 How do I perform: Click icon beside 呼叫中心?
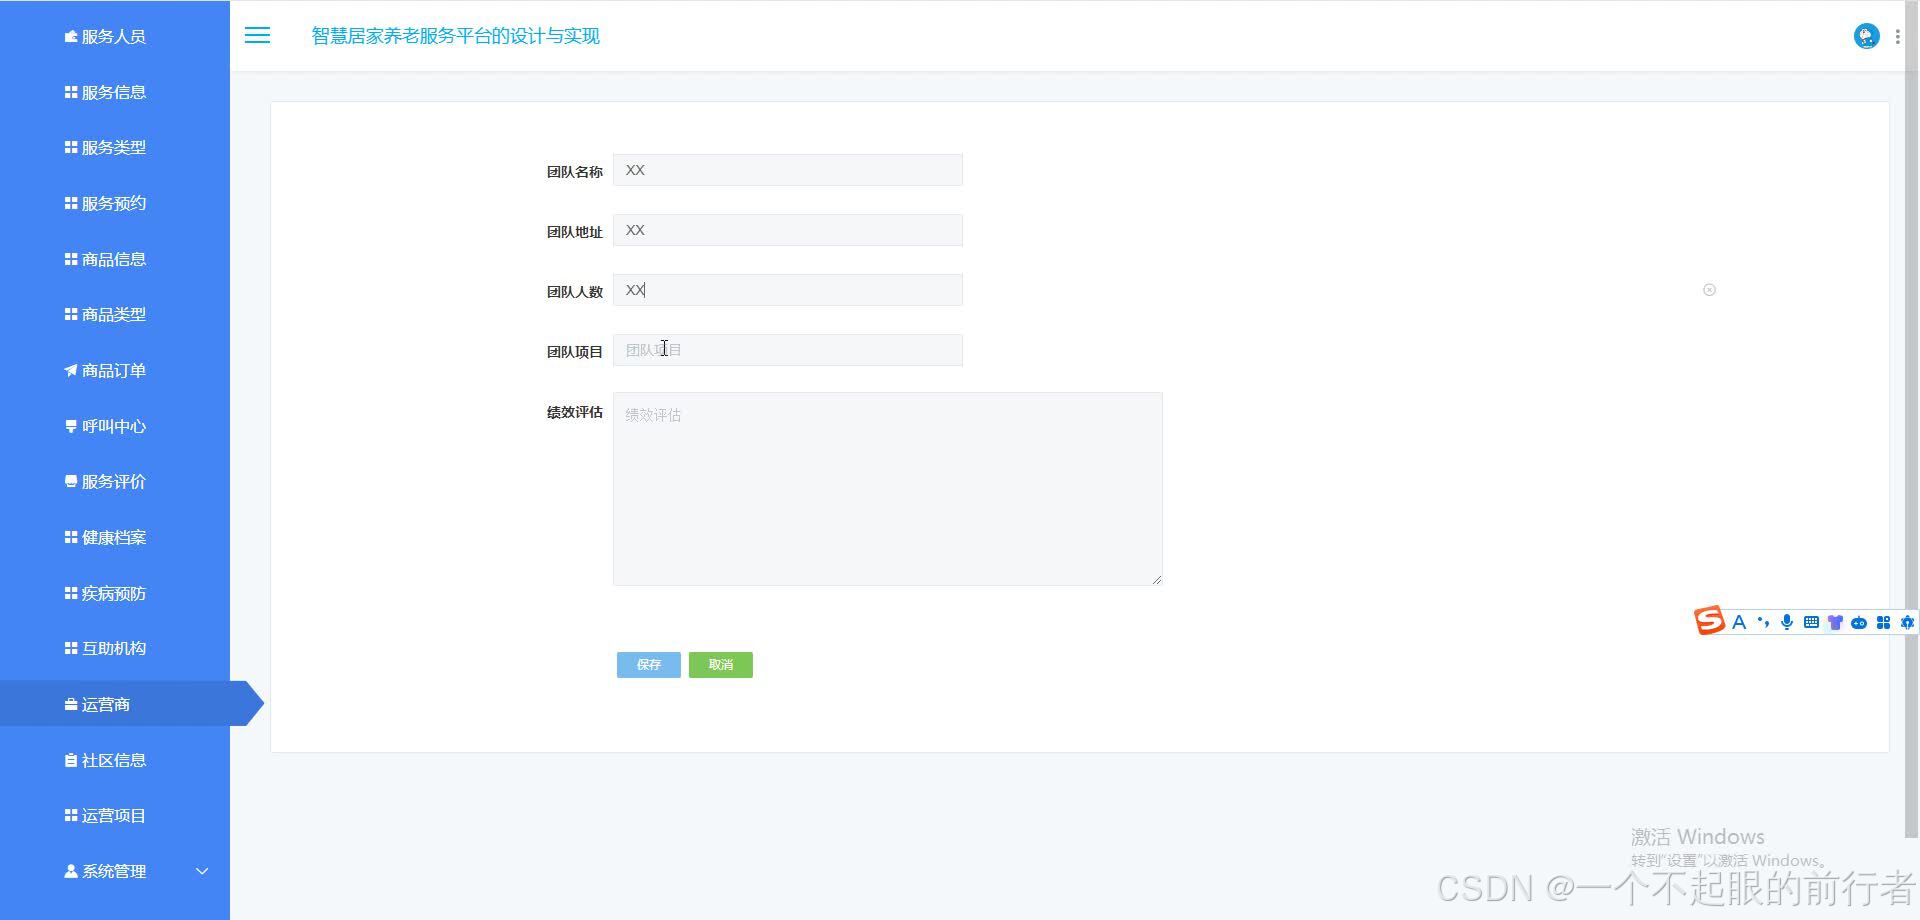tap(71, 426)
